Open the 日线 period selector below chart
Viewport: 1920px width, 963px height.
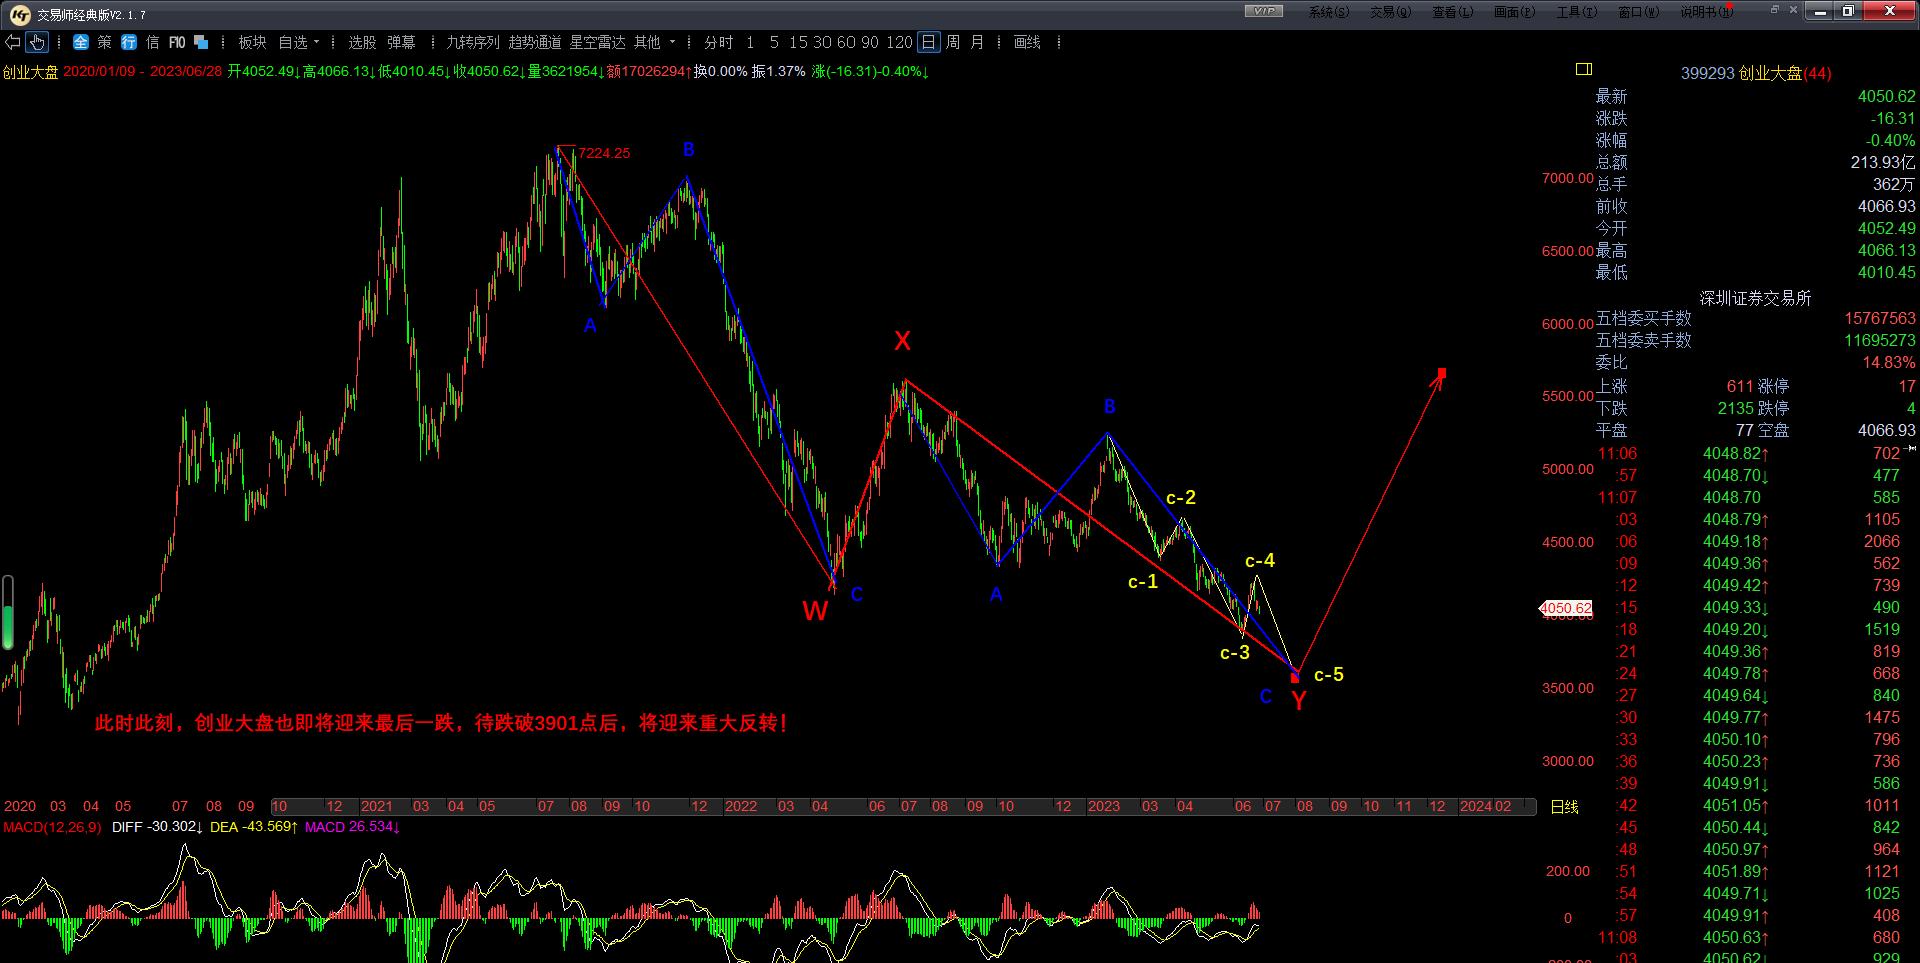click(1564, 807)
